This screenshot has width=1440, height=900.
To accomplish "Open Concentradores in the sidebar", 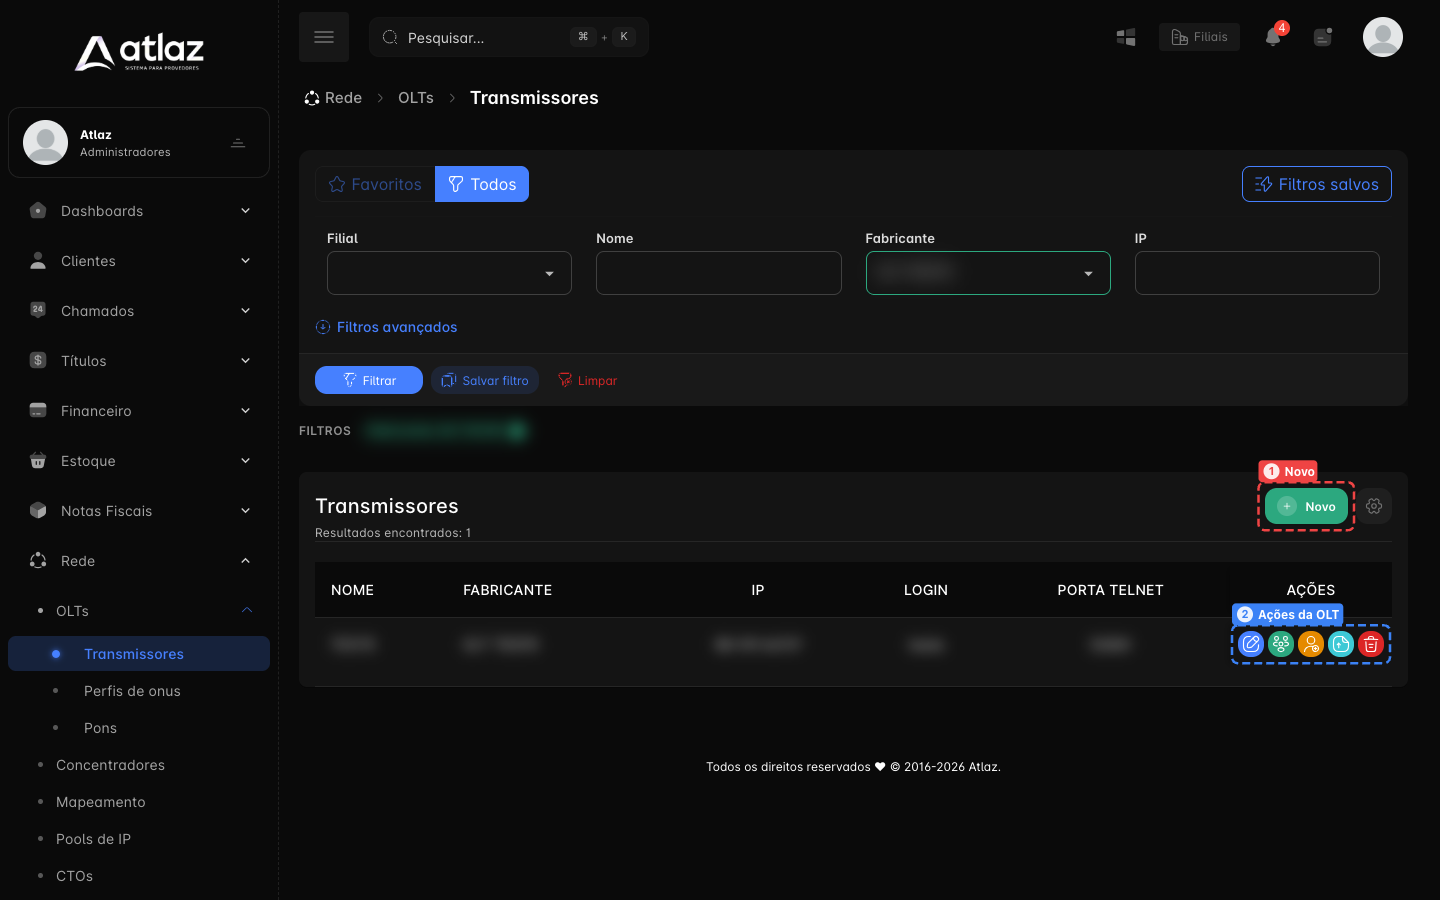I will (110, 765).
